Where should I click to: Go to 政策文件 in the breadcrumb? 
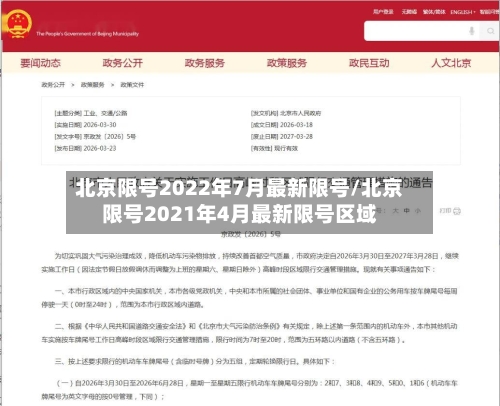pyautogui.click(x=132, y=85)
